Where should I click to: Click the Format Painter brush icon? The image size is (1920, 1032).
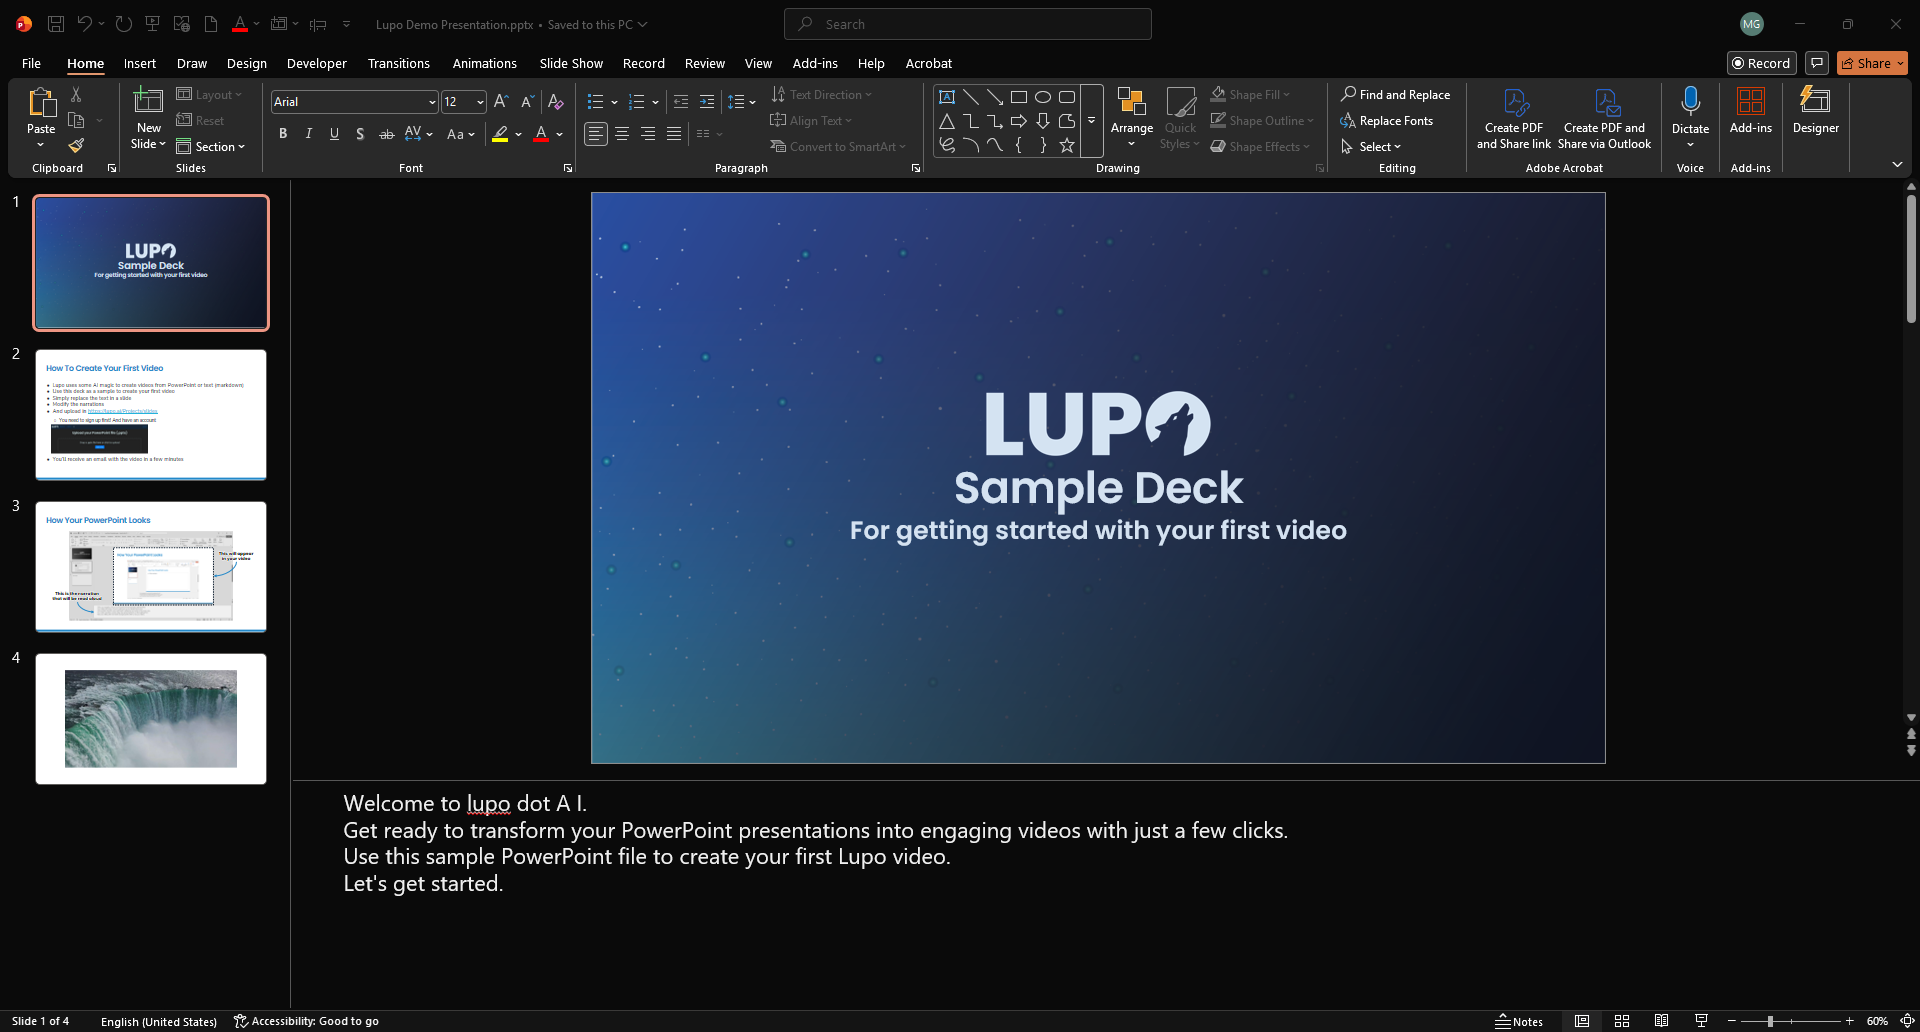tap(76, 146)
